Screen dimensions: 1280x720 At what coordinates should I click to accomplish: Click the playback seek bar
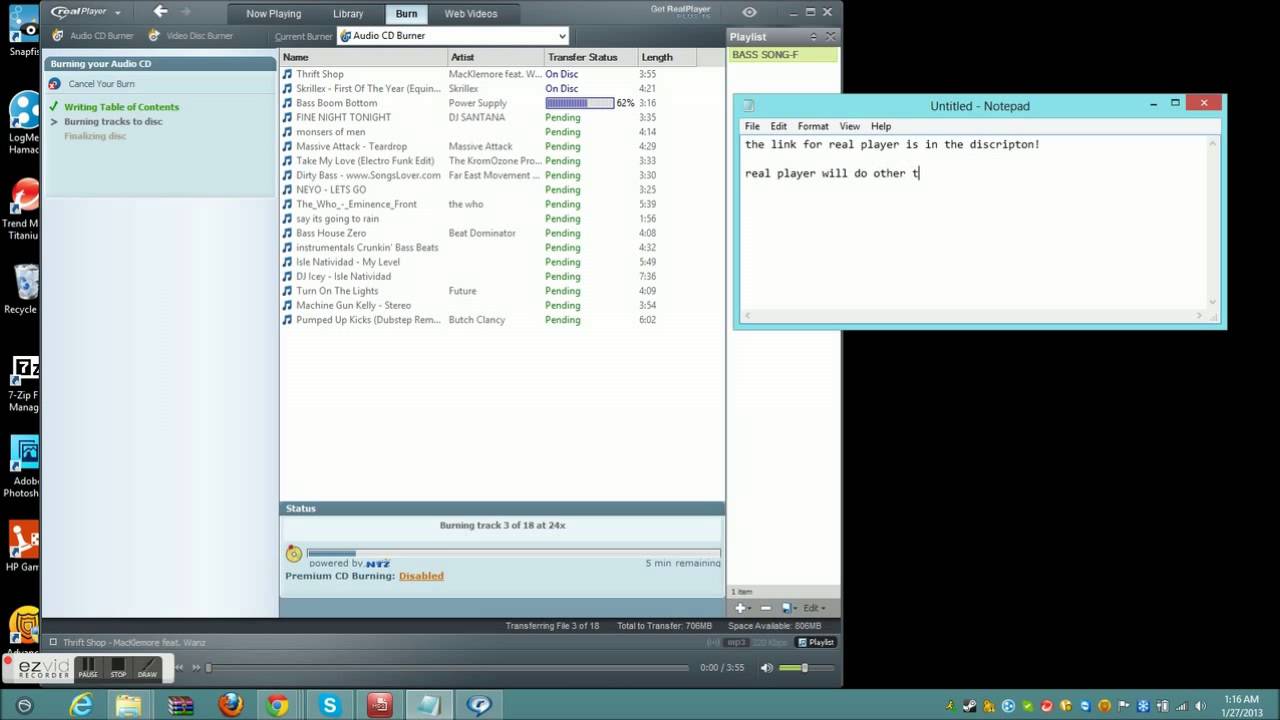(x=447, y=667)
